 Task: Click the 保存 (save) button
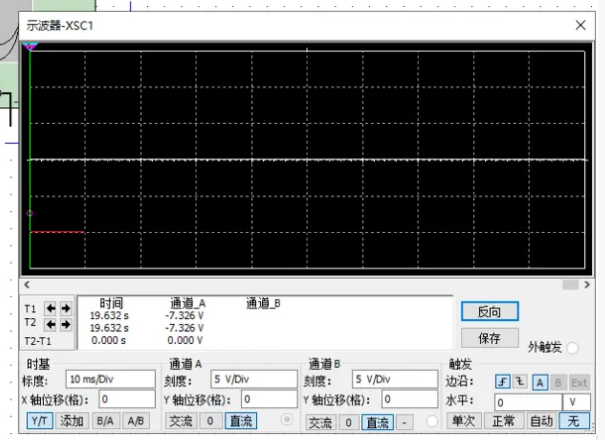tap(490, 338)
